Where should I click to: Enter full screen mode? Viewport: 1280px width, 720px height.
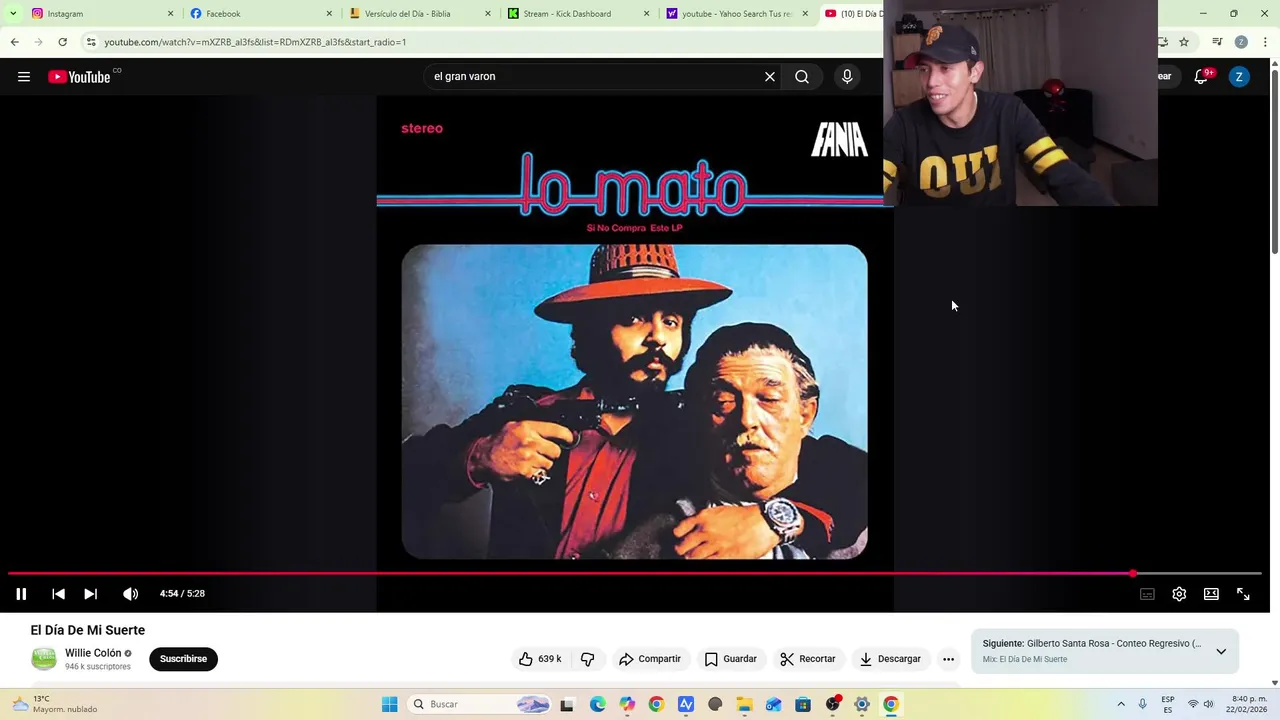(x=1243, y=594)
